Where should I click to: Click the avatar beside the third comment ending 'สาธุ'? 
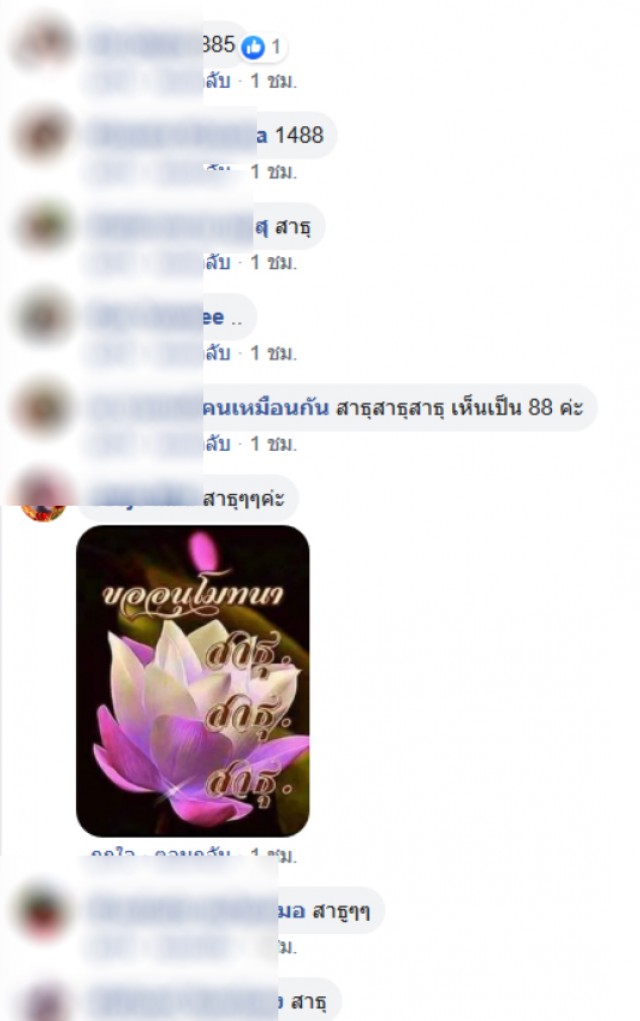pyautogui.click(x=44, y=225)
